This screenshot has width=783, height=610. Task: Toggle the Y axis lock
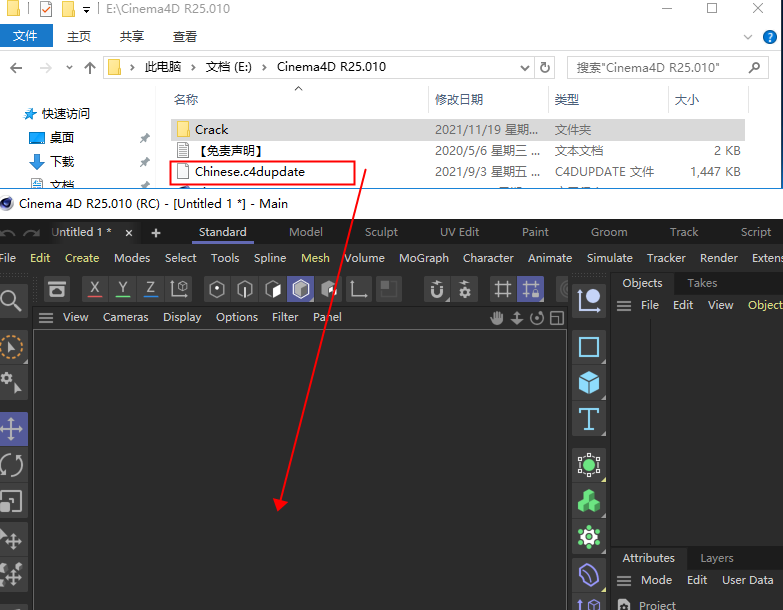pyautogui.click(x=123, y=289)
